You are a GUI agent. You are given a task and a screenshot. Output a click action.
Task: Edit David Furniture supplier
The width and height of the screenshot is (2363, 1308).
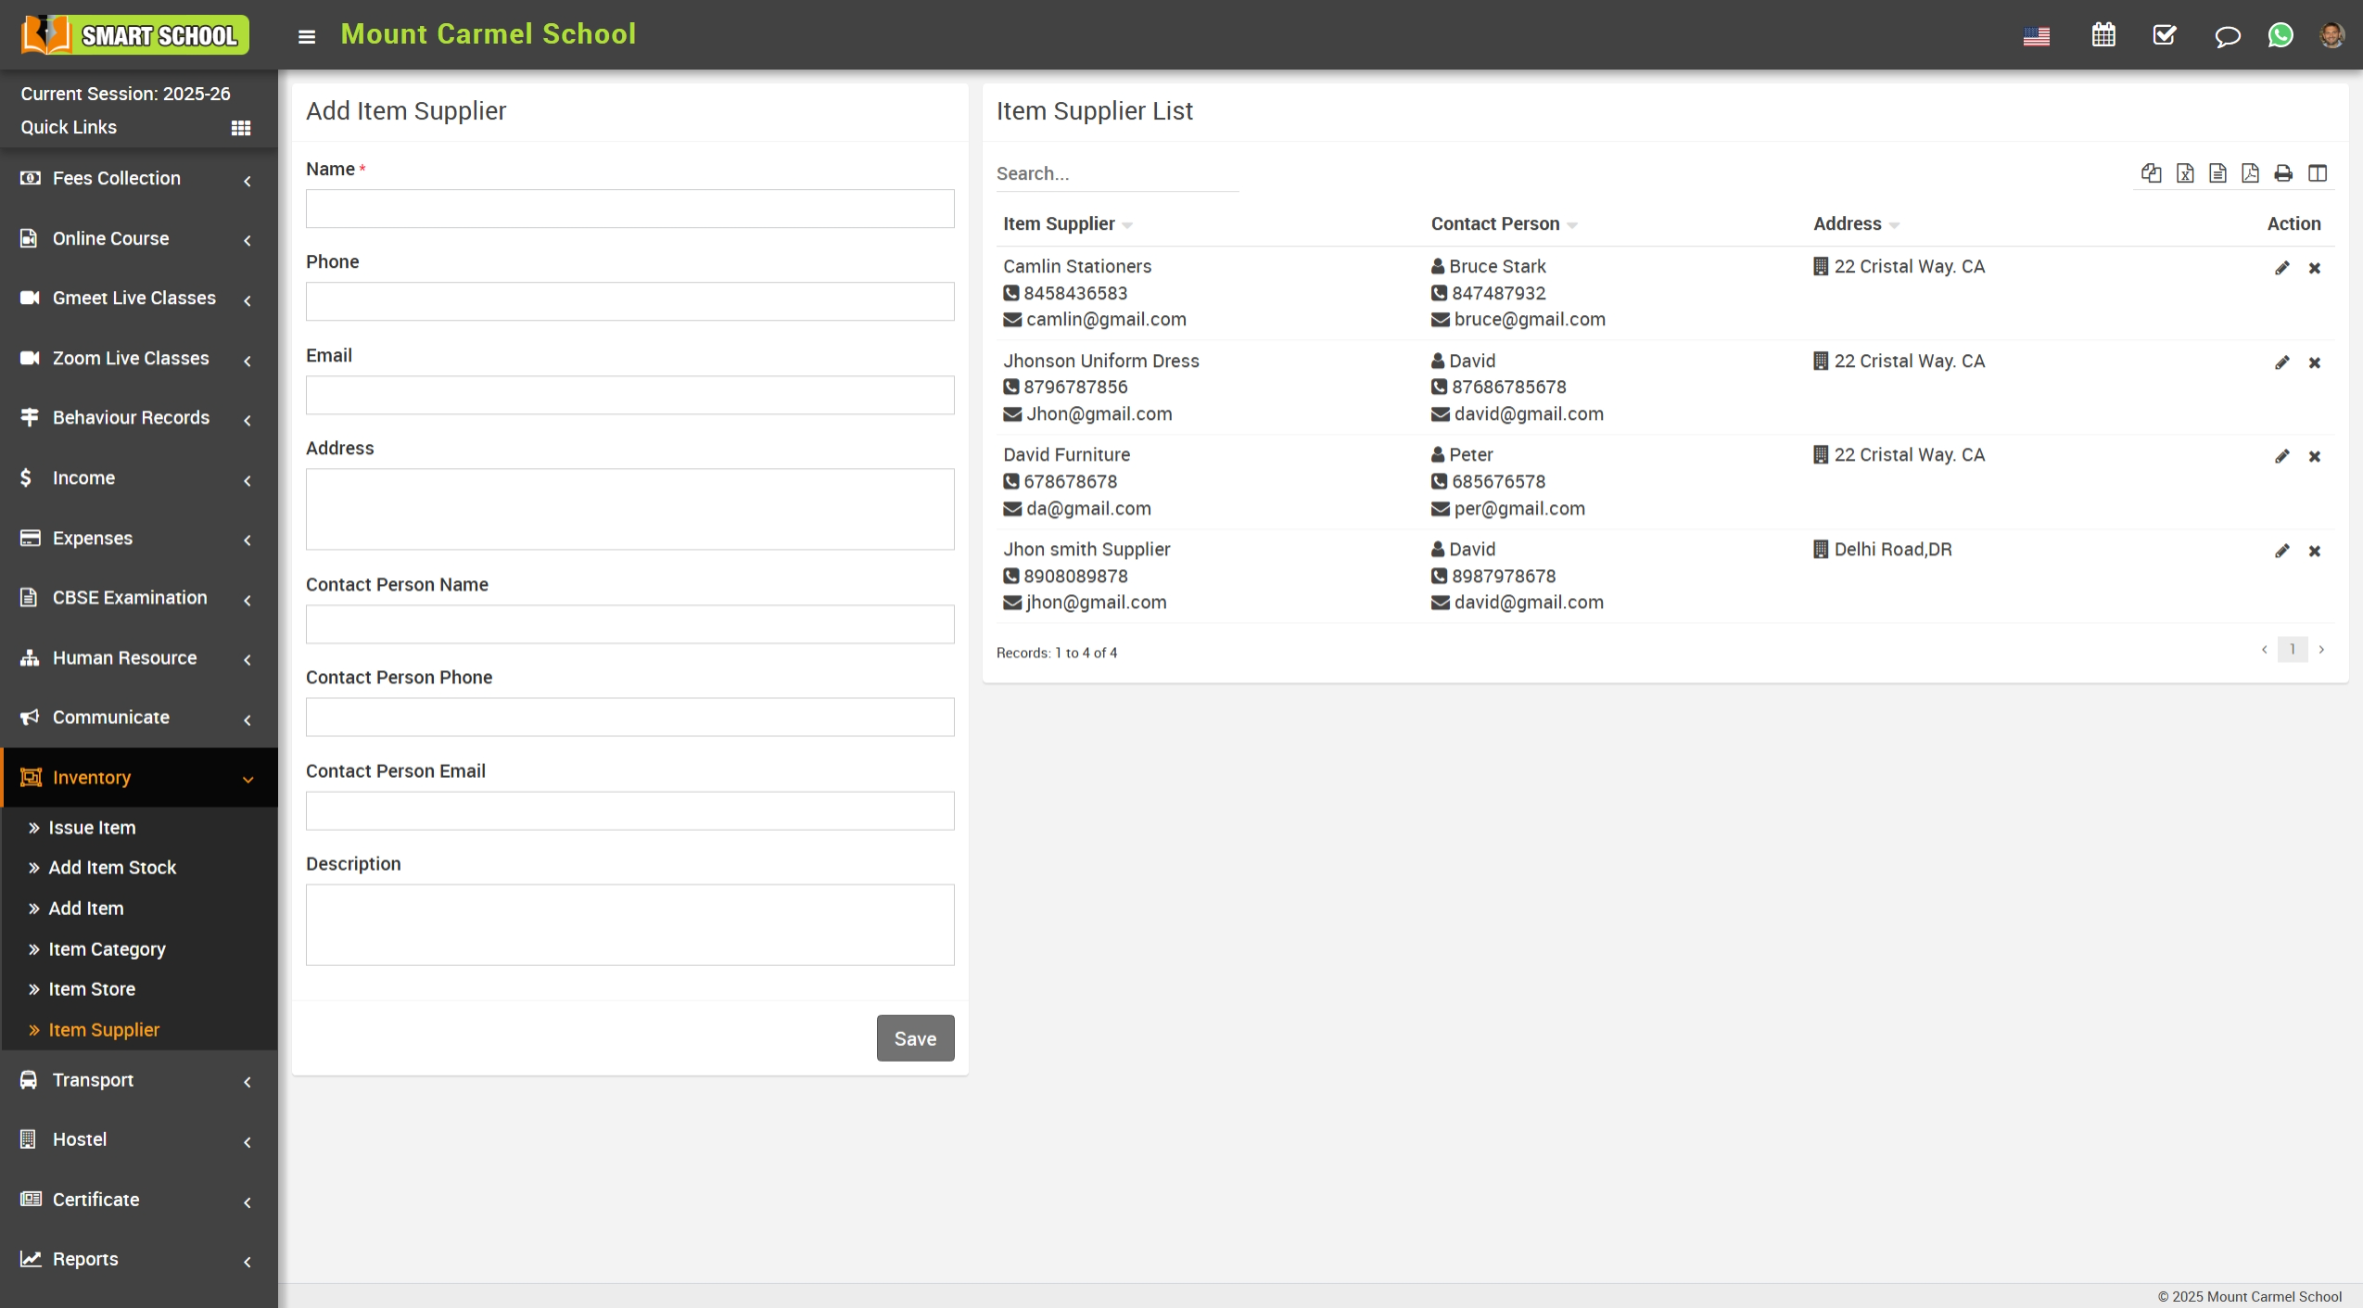[2282, 457]
